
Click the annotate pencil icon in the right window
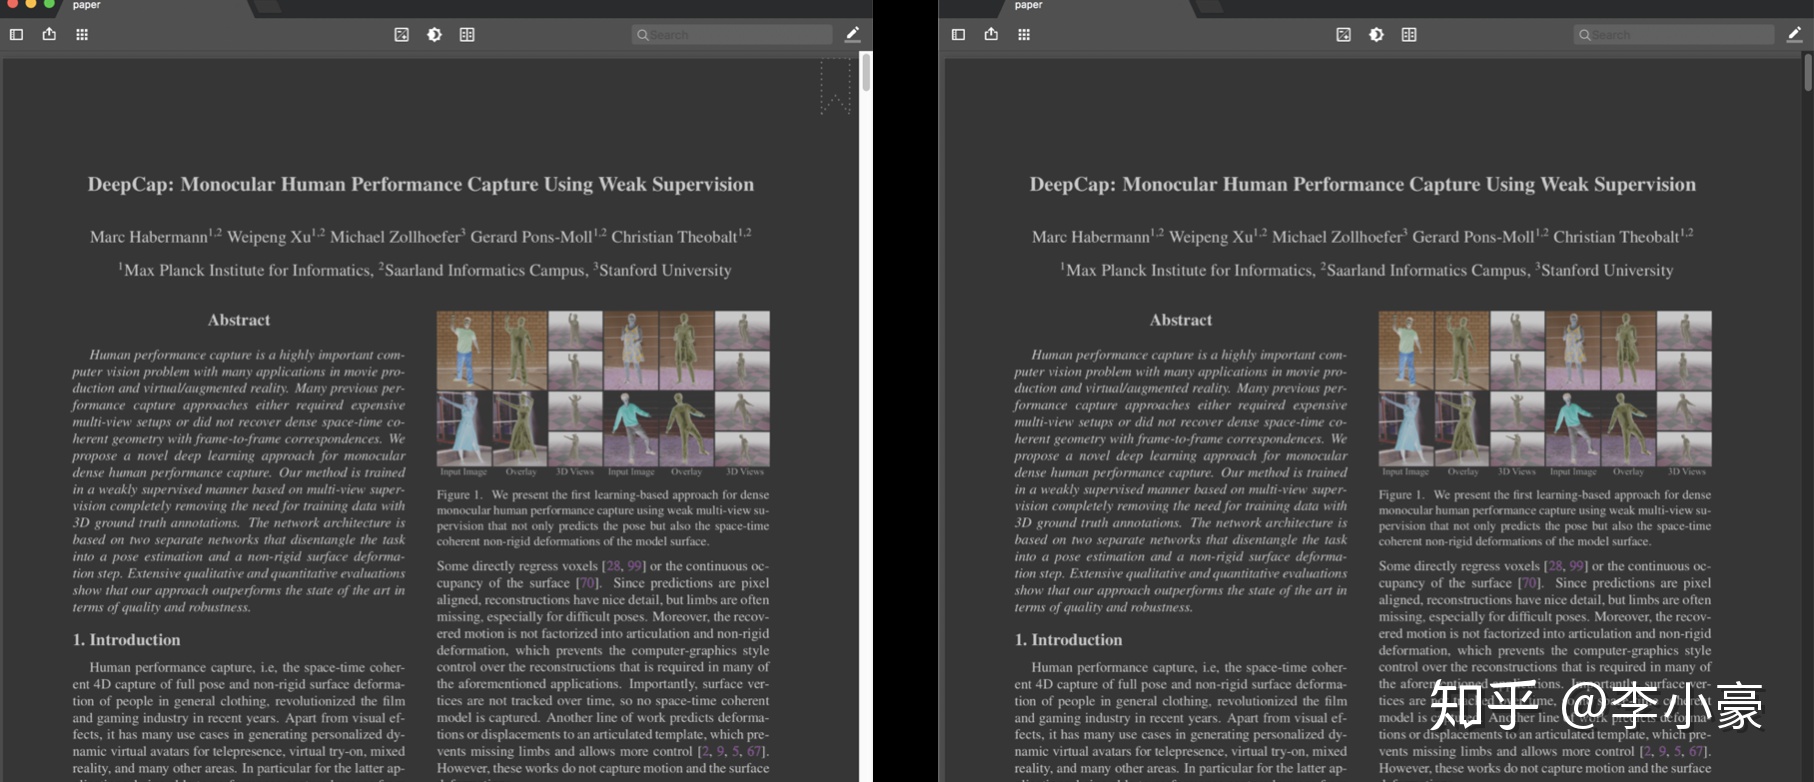click(x=1794, y=34)
